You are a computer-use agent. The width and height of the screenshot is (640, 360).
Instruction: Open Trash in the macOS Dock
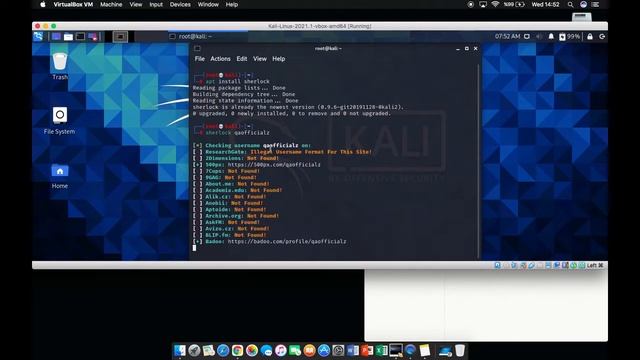460,350
